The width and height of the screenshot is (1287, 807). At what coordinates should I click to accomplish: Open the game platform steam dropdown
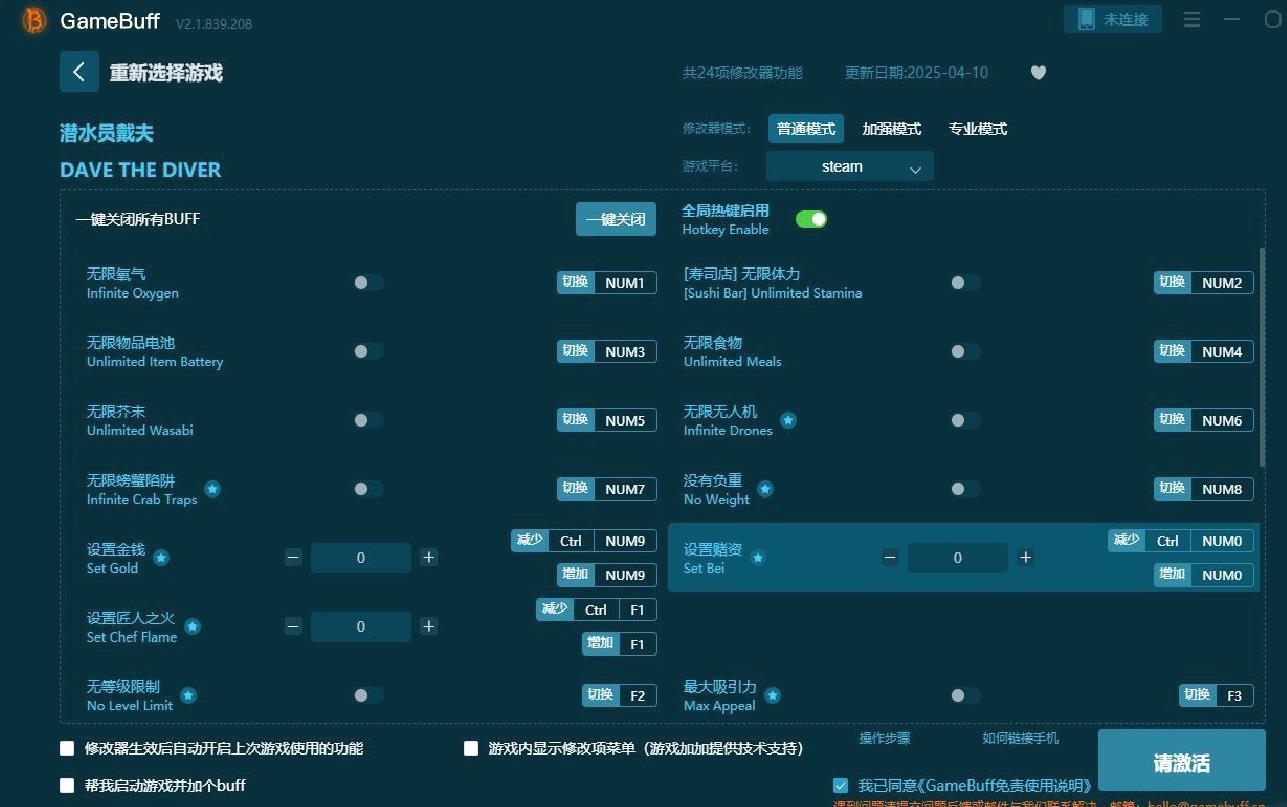pos(850,167)
